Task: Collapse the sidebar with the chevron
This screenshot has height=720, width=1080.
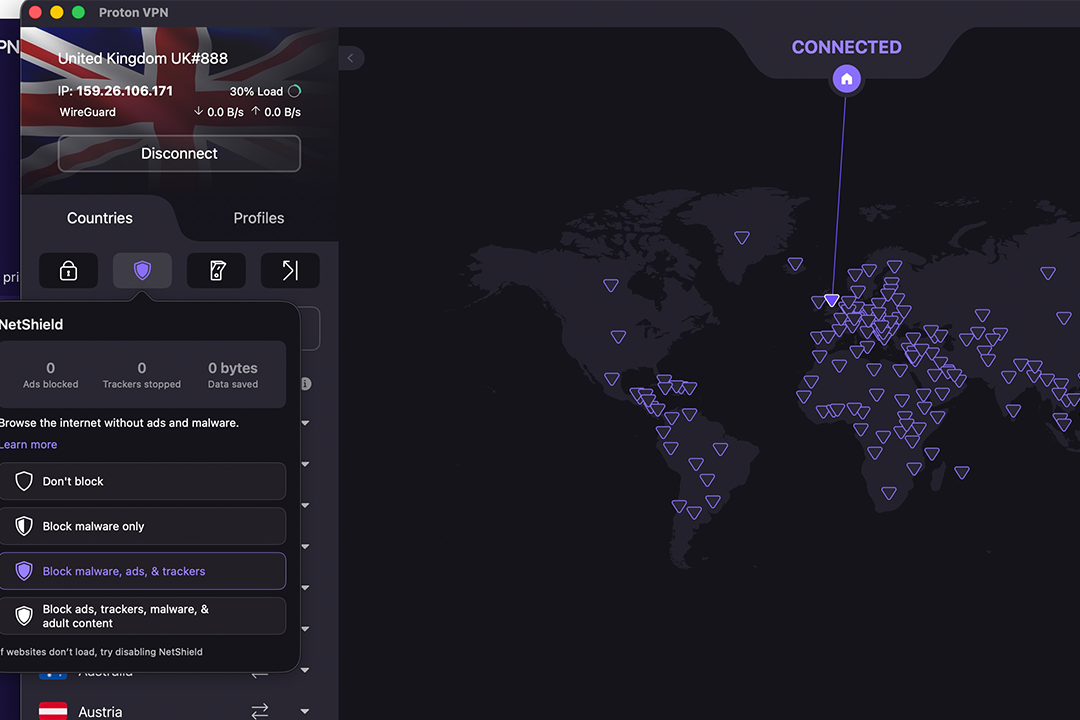Action: coord(351,58)
